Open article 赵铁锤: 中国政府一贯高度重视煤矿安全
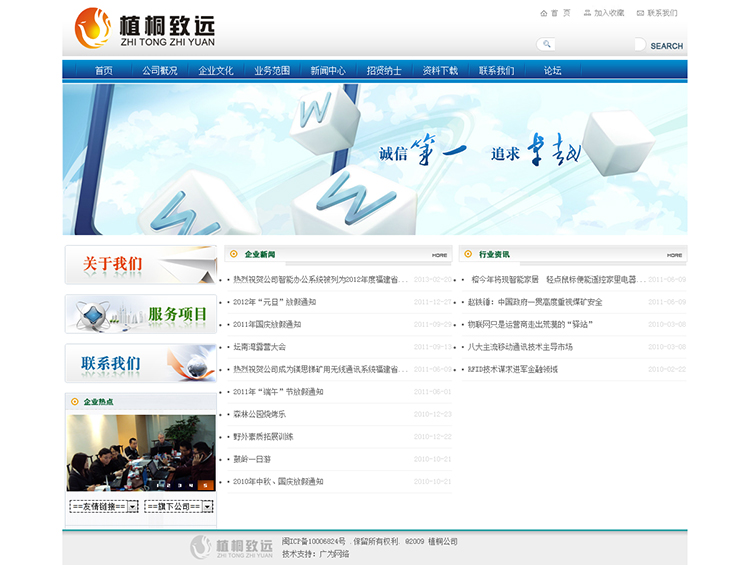 (x=535, y=302)
